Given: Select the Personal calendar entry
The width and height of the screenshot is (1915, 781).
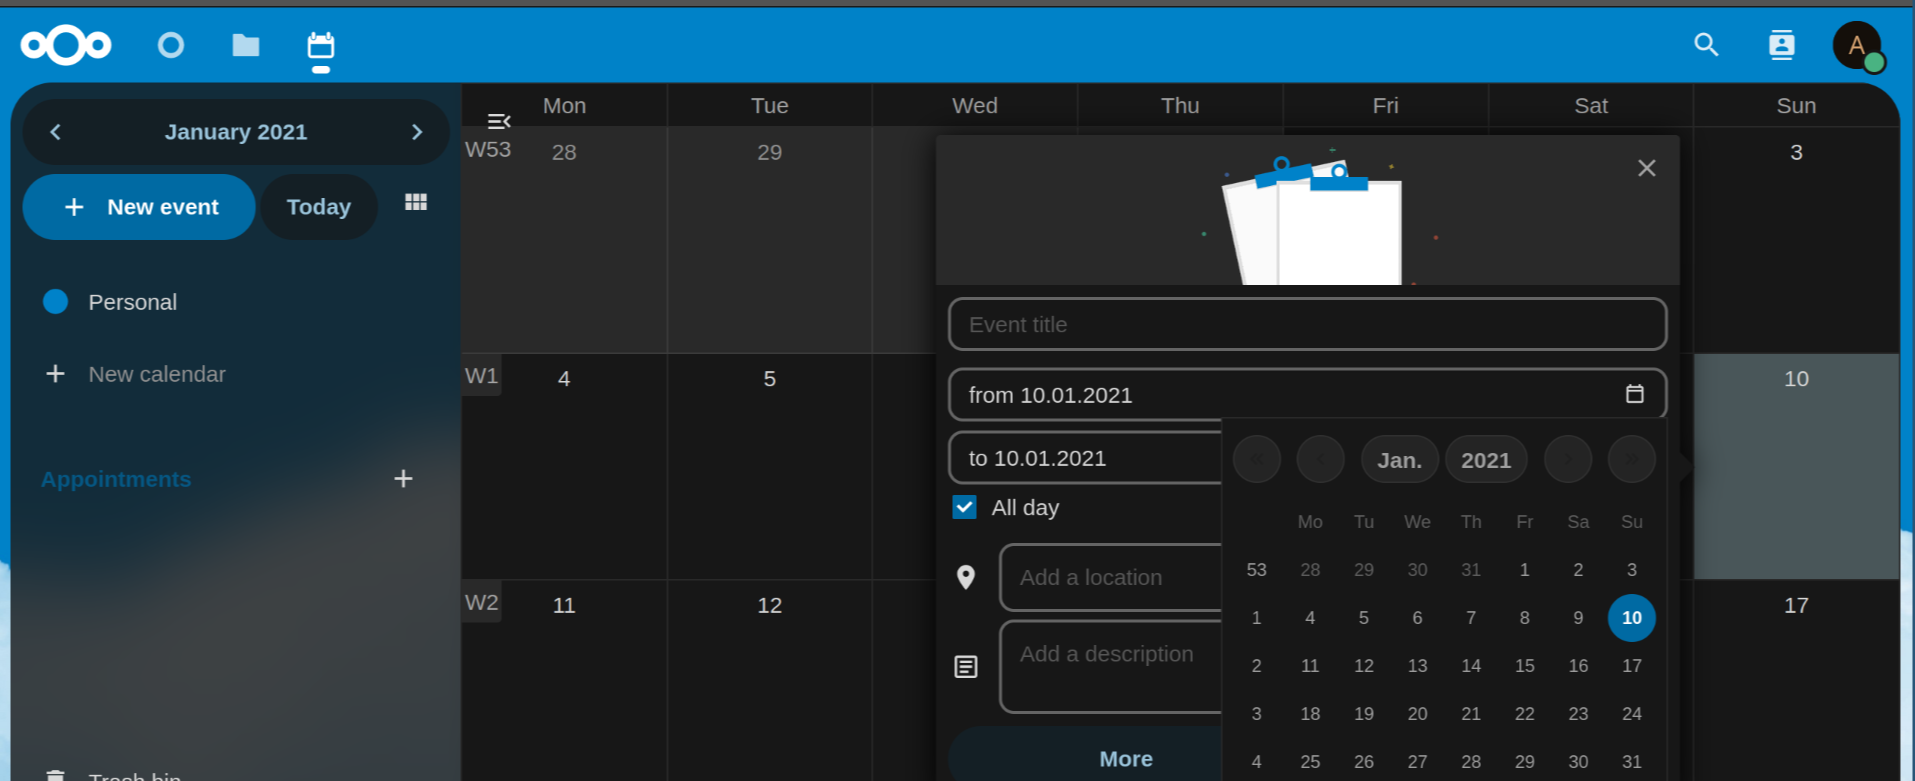Looking at the screenshot, I should [133, 302].
